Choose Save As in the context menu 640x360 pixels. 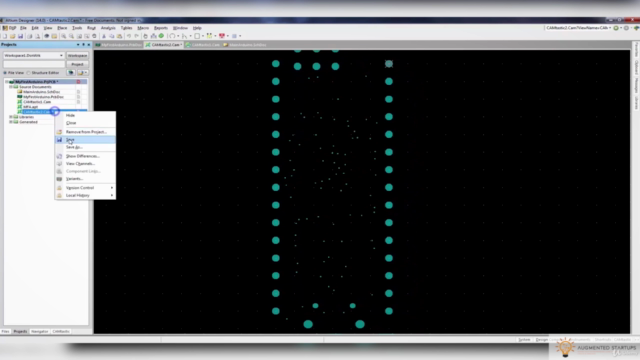pyautogui.click(x=85, y=147)
